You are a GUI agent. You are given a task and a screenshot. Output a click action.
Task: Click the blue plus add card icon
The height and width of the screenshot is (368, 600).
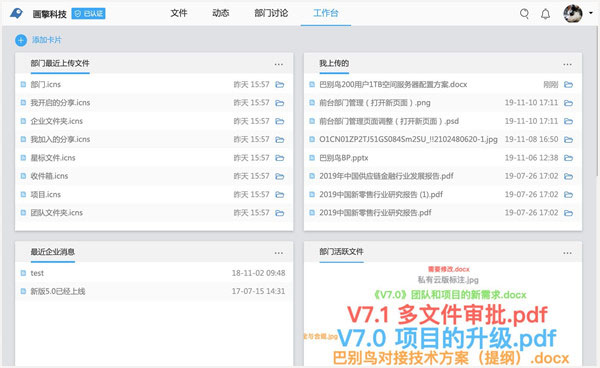tap(21, 40)
